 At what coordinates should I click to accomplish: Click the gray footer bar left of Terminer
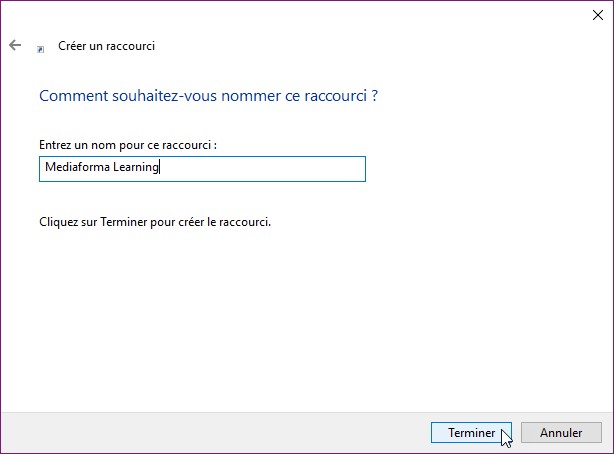(200, 433)
